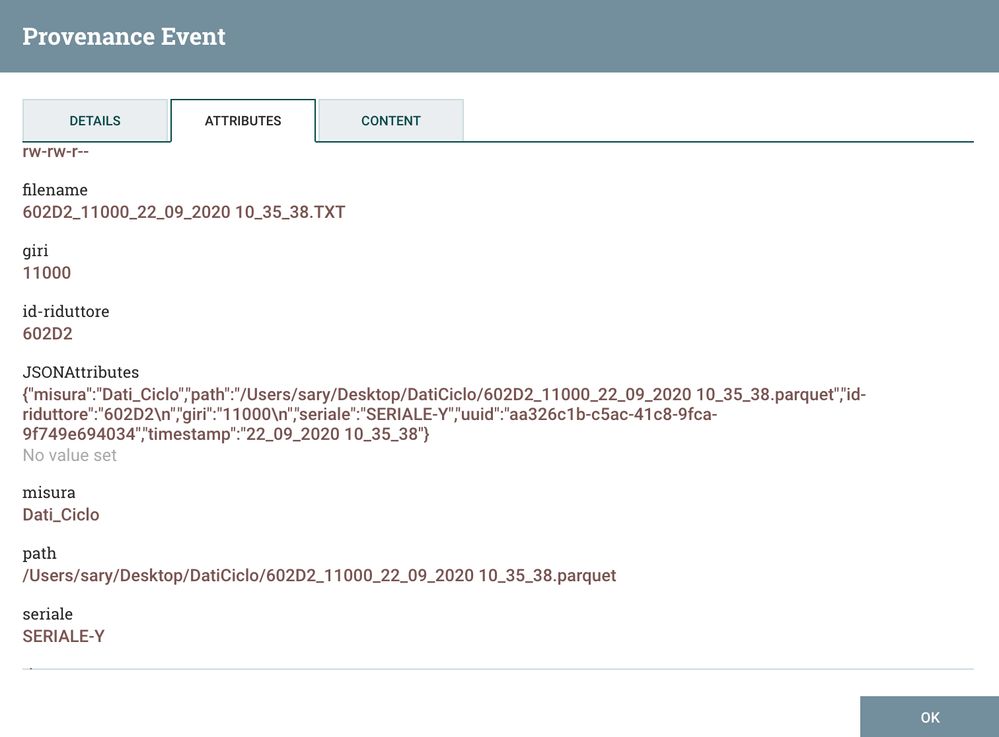Click the 'No value set' text
Viewport: 999px width, 737px height.
point(69,455)
